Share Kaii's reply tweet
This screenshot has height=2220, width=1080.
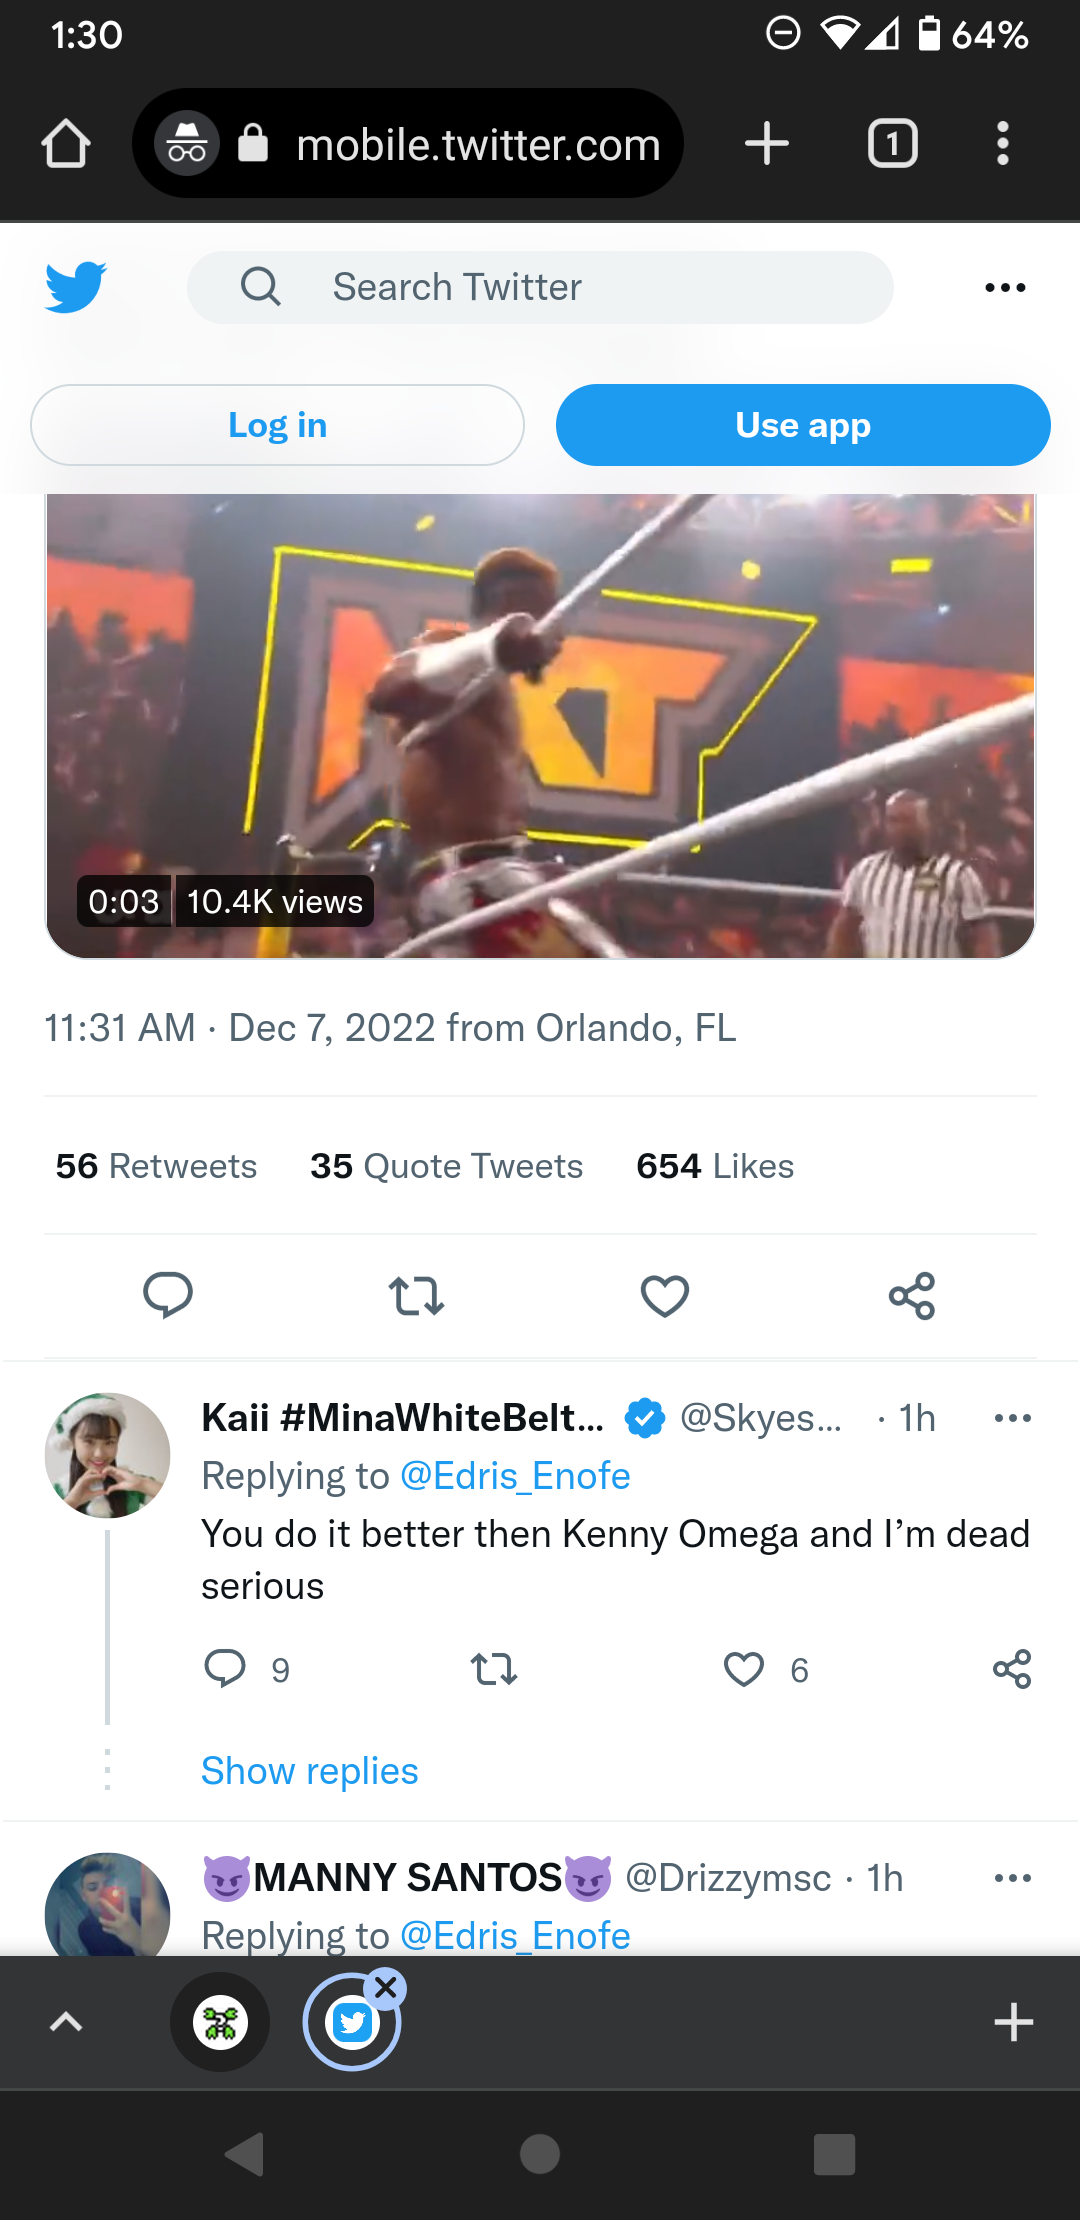(1012, 1669)
